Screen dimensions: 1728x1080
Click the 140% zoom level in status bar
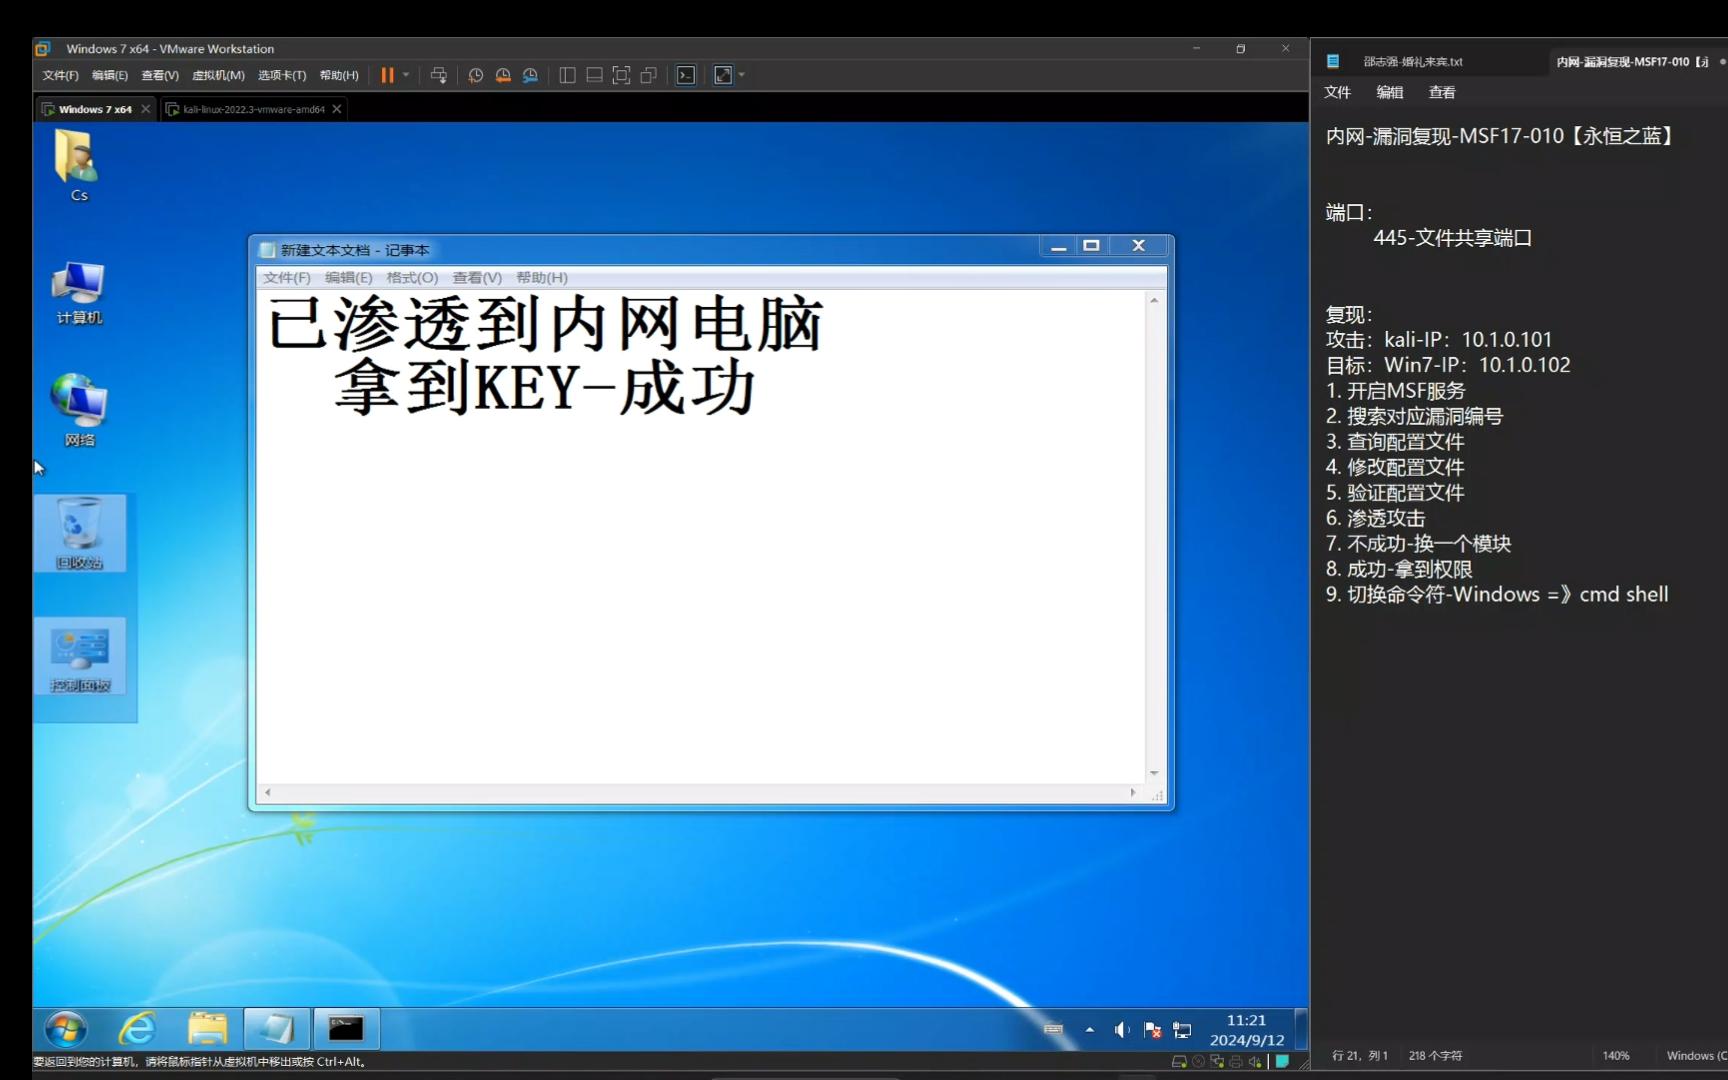(1616, 1056)
